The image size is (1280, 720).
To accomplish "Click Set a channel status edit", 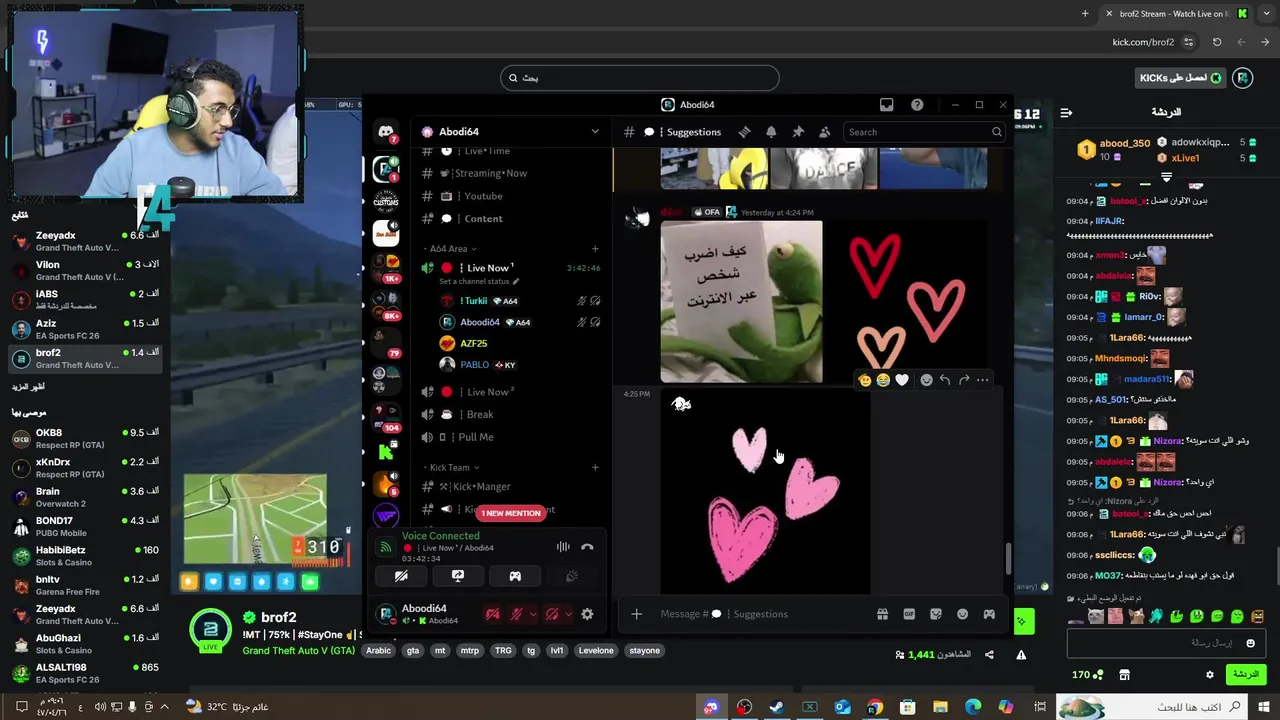I will point(479,282).
